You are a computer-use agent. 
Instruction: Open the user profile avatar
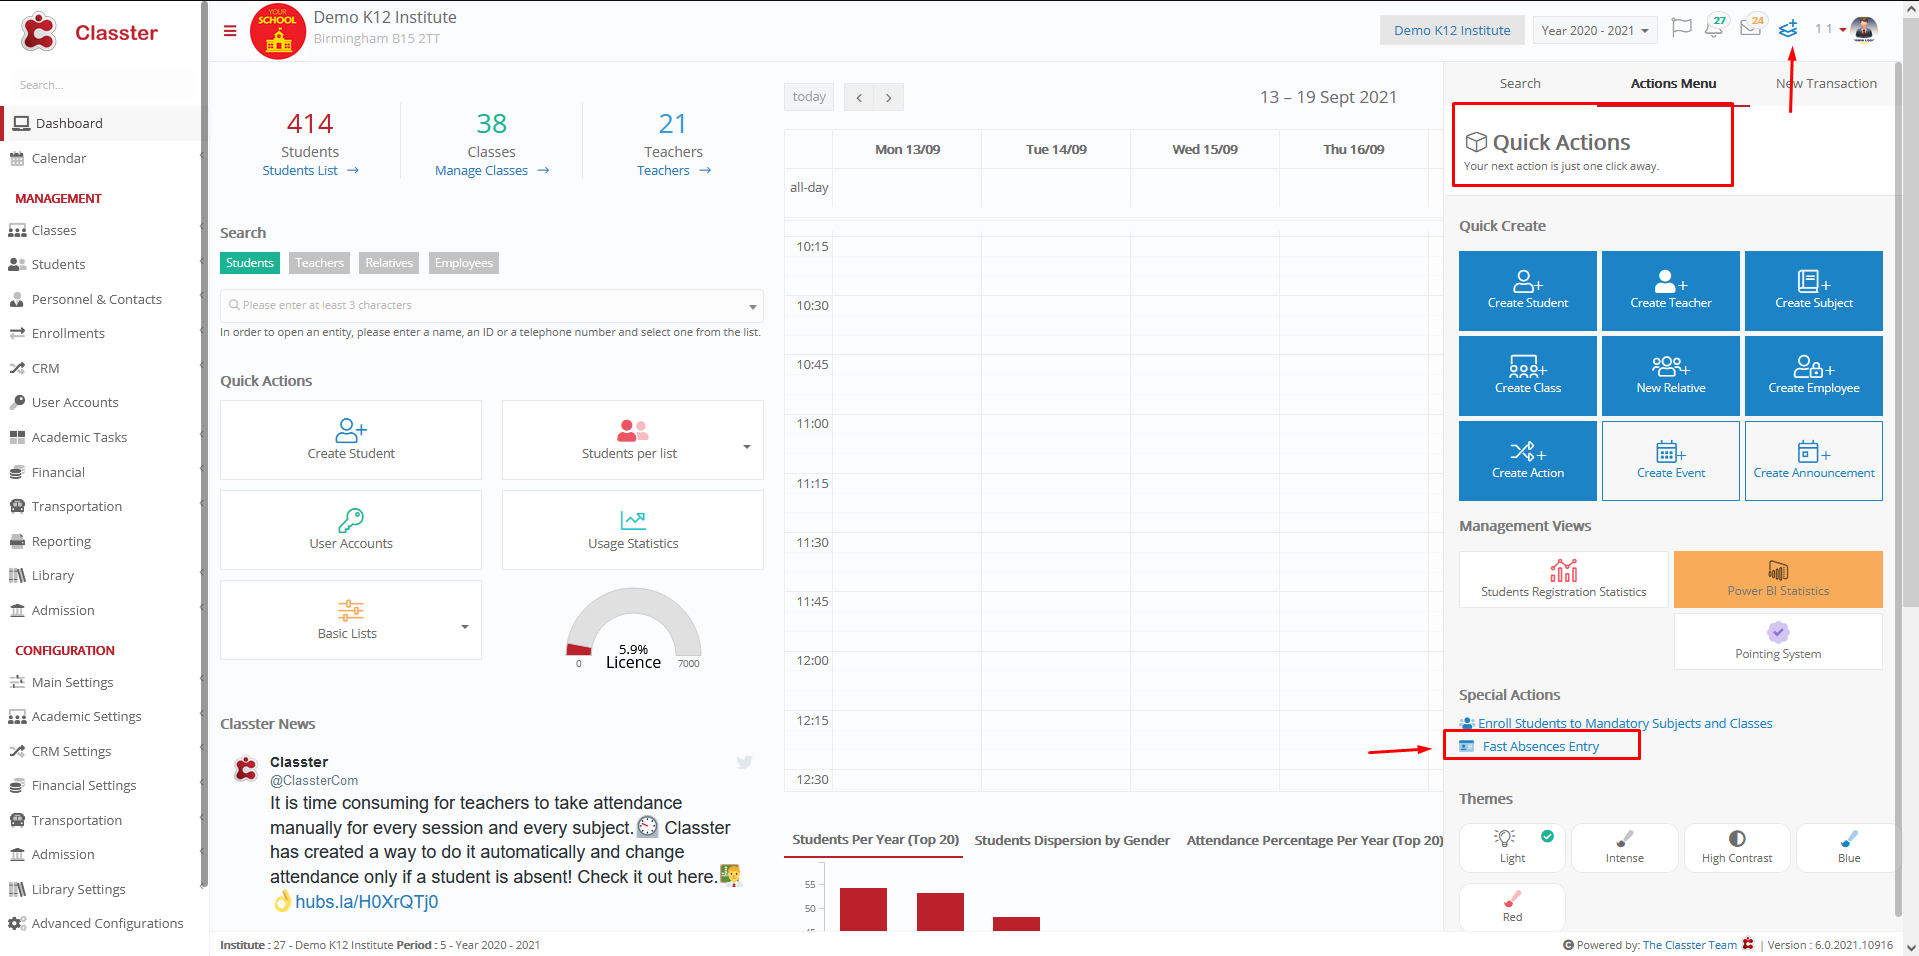[1864, 29]
